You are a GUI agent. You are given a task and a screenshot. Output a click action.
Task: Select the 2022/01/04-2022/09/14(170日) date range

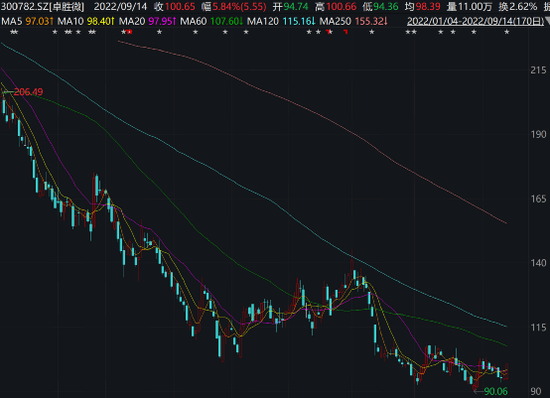(475, 21)
